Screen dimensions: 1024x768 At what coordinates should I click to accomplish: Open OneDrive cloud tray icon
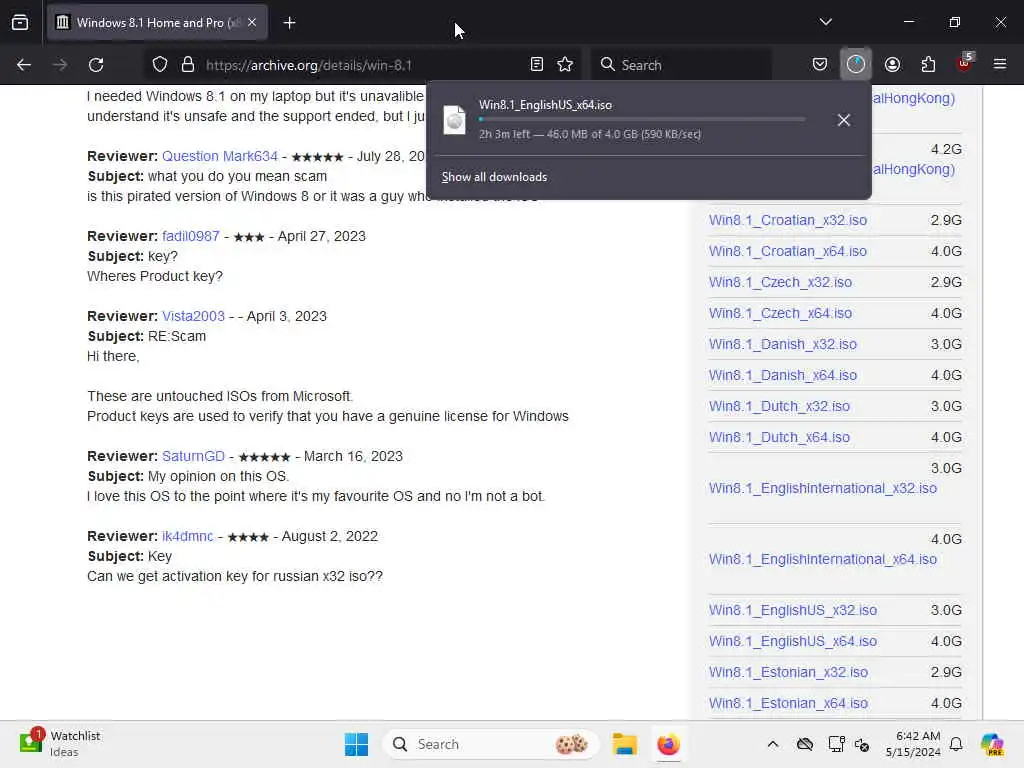[x=805, y=744]
